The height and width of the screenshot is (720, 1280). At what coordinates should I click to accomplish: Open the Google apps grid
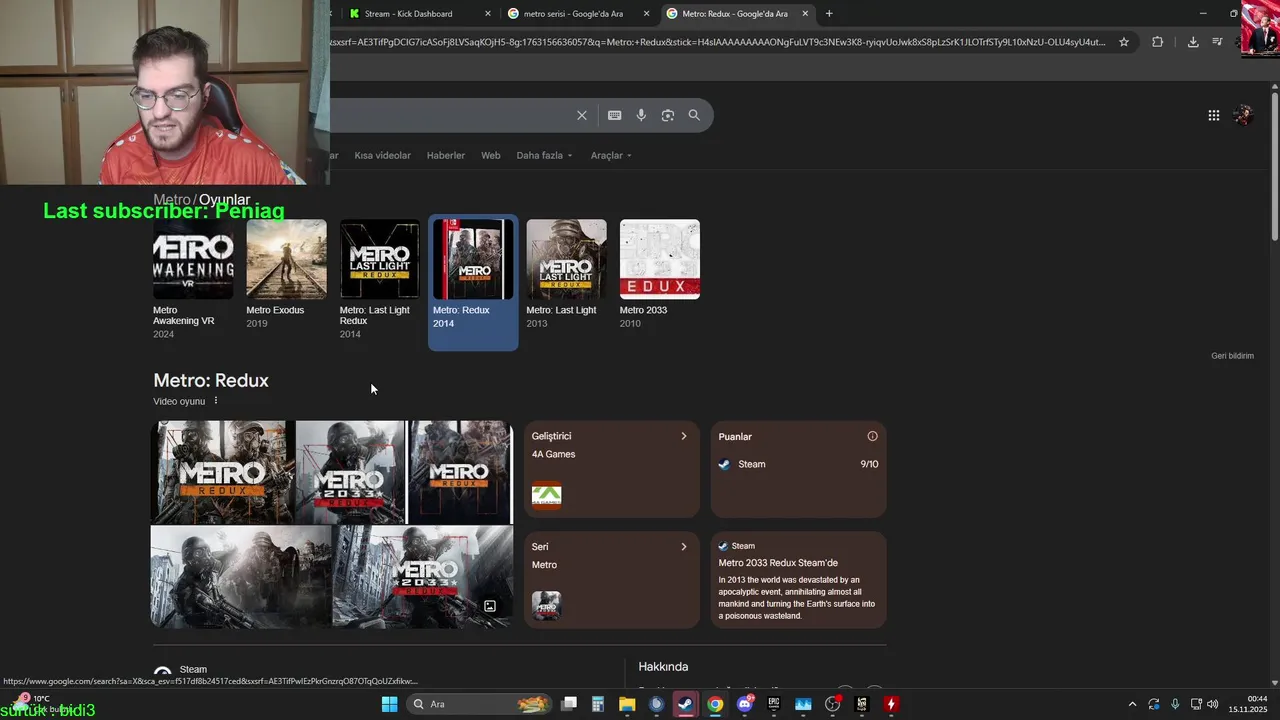click(1213, 115)
